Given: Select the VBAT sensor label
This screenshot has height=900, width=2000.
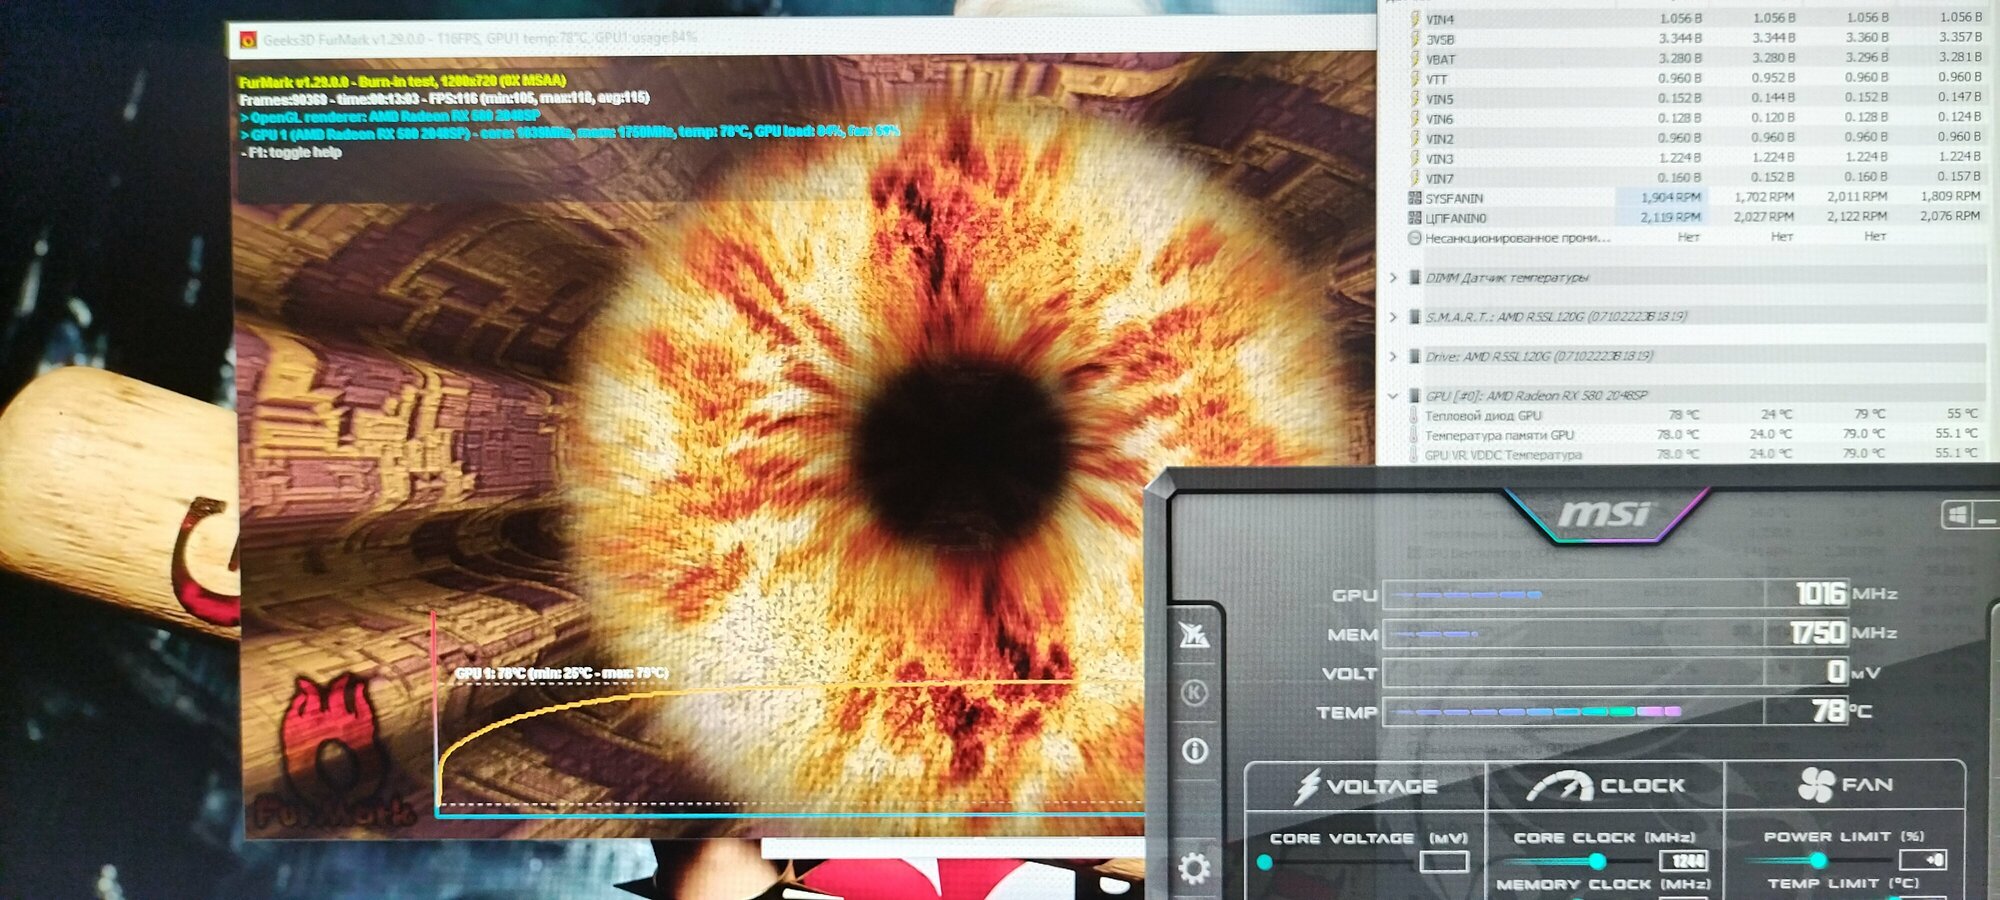Looking at the screenshot, I should tap(1441, 59).
